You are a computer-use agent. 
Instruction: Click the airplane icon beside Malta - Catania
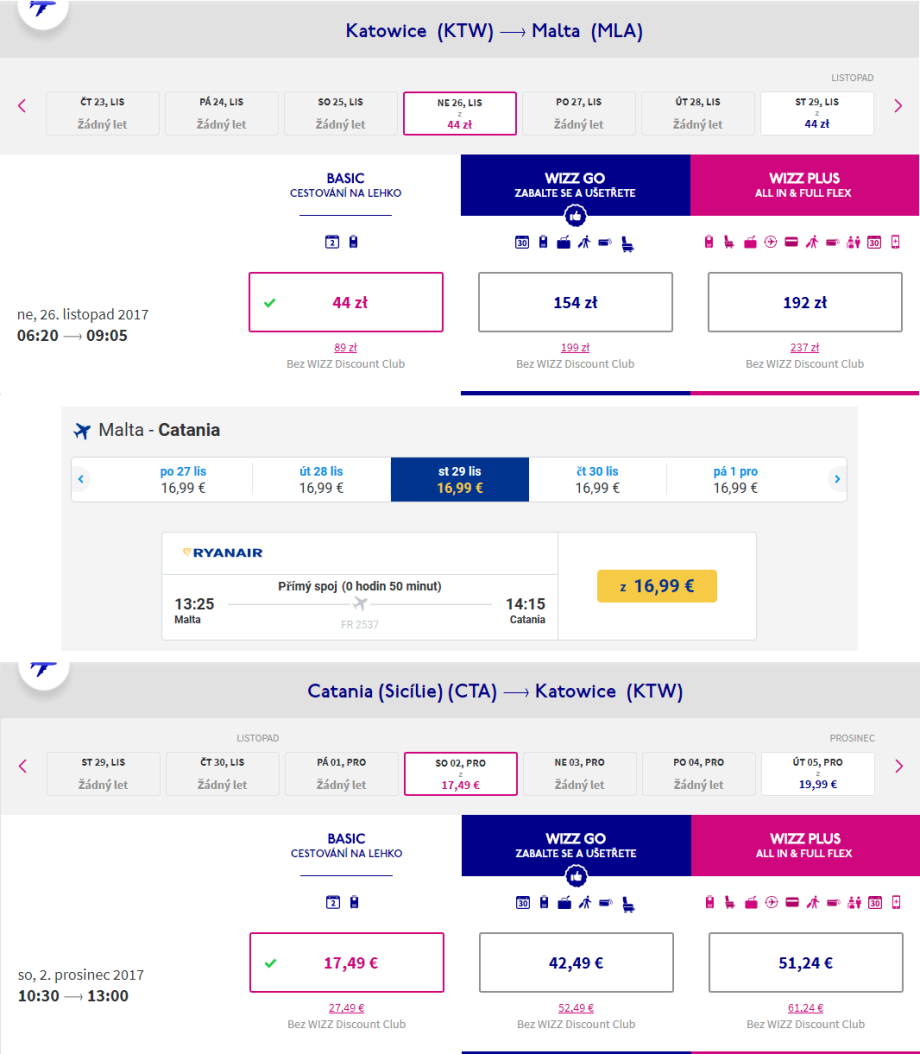point(82,431)
